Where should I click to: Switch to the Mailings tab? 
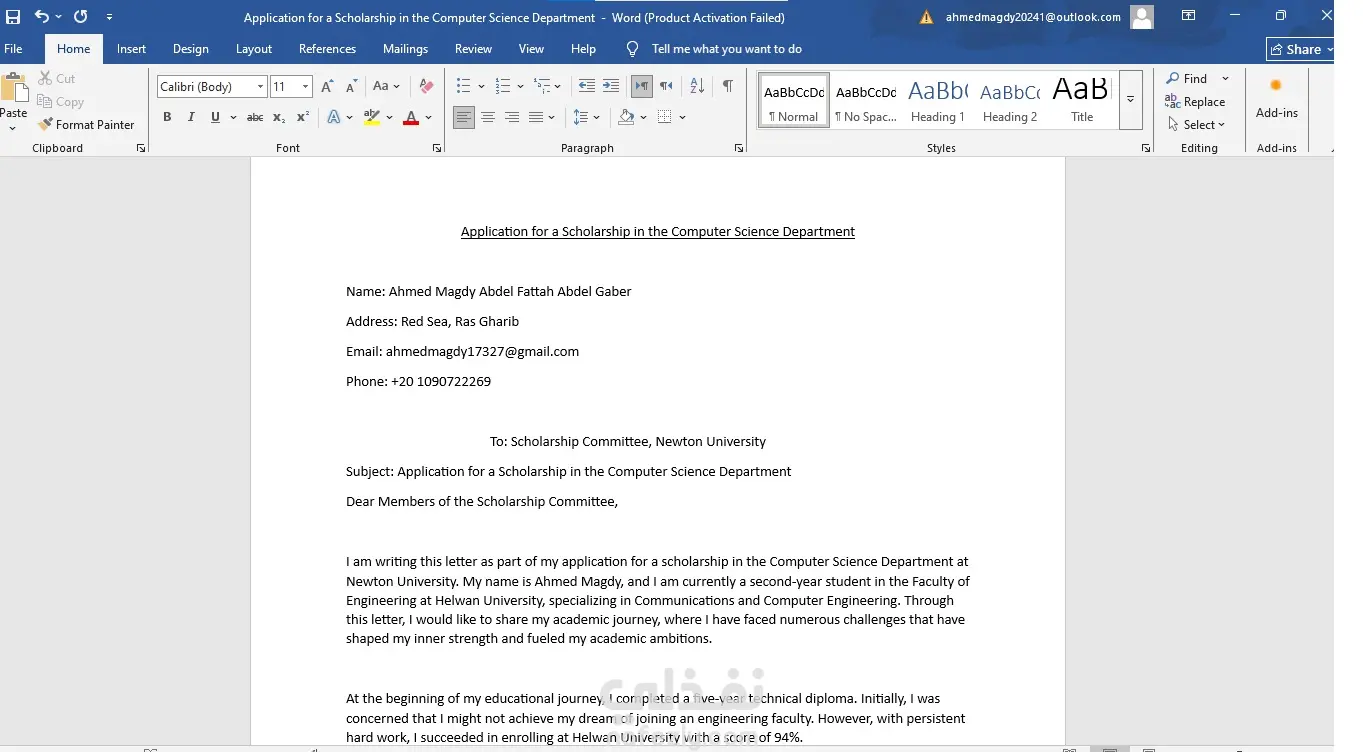405,49
